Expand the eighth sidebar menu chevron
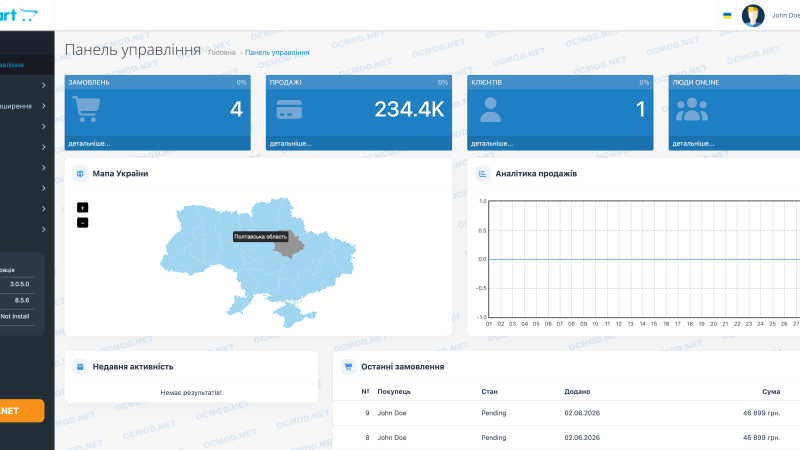The image size is (800, 450). [x=44, y=229]
